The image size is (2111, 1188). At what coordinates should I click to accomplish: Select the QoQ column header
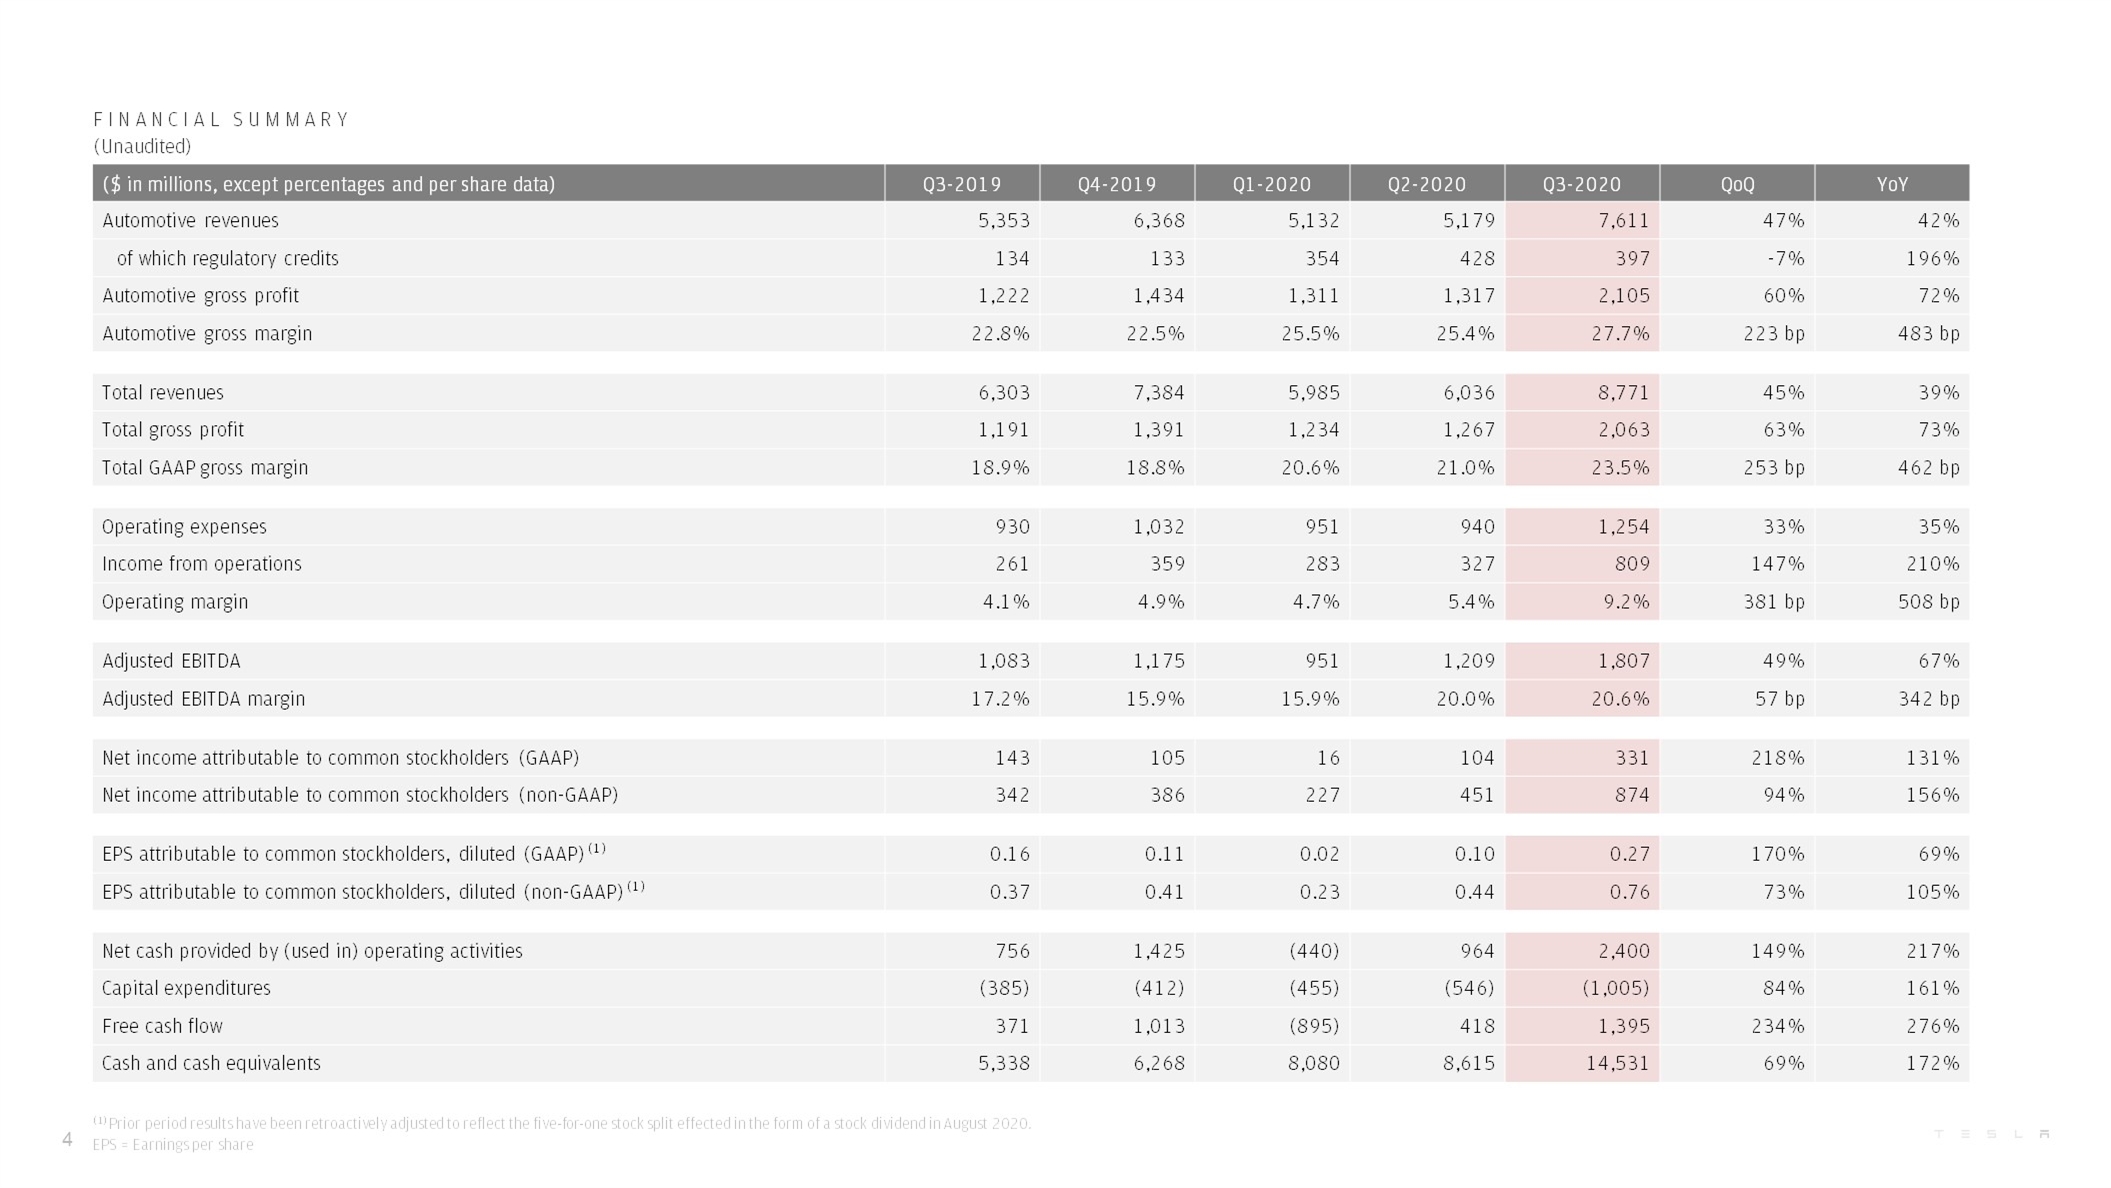(x=1737, y=184)
